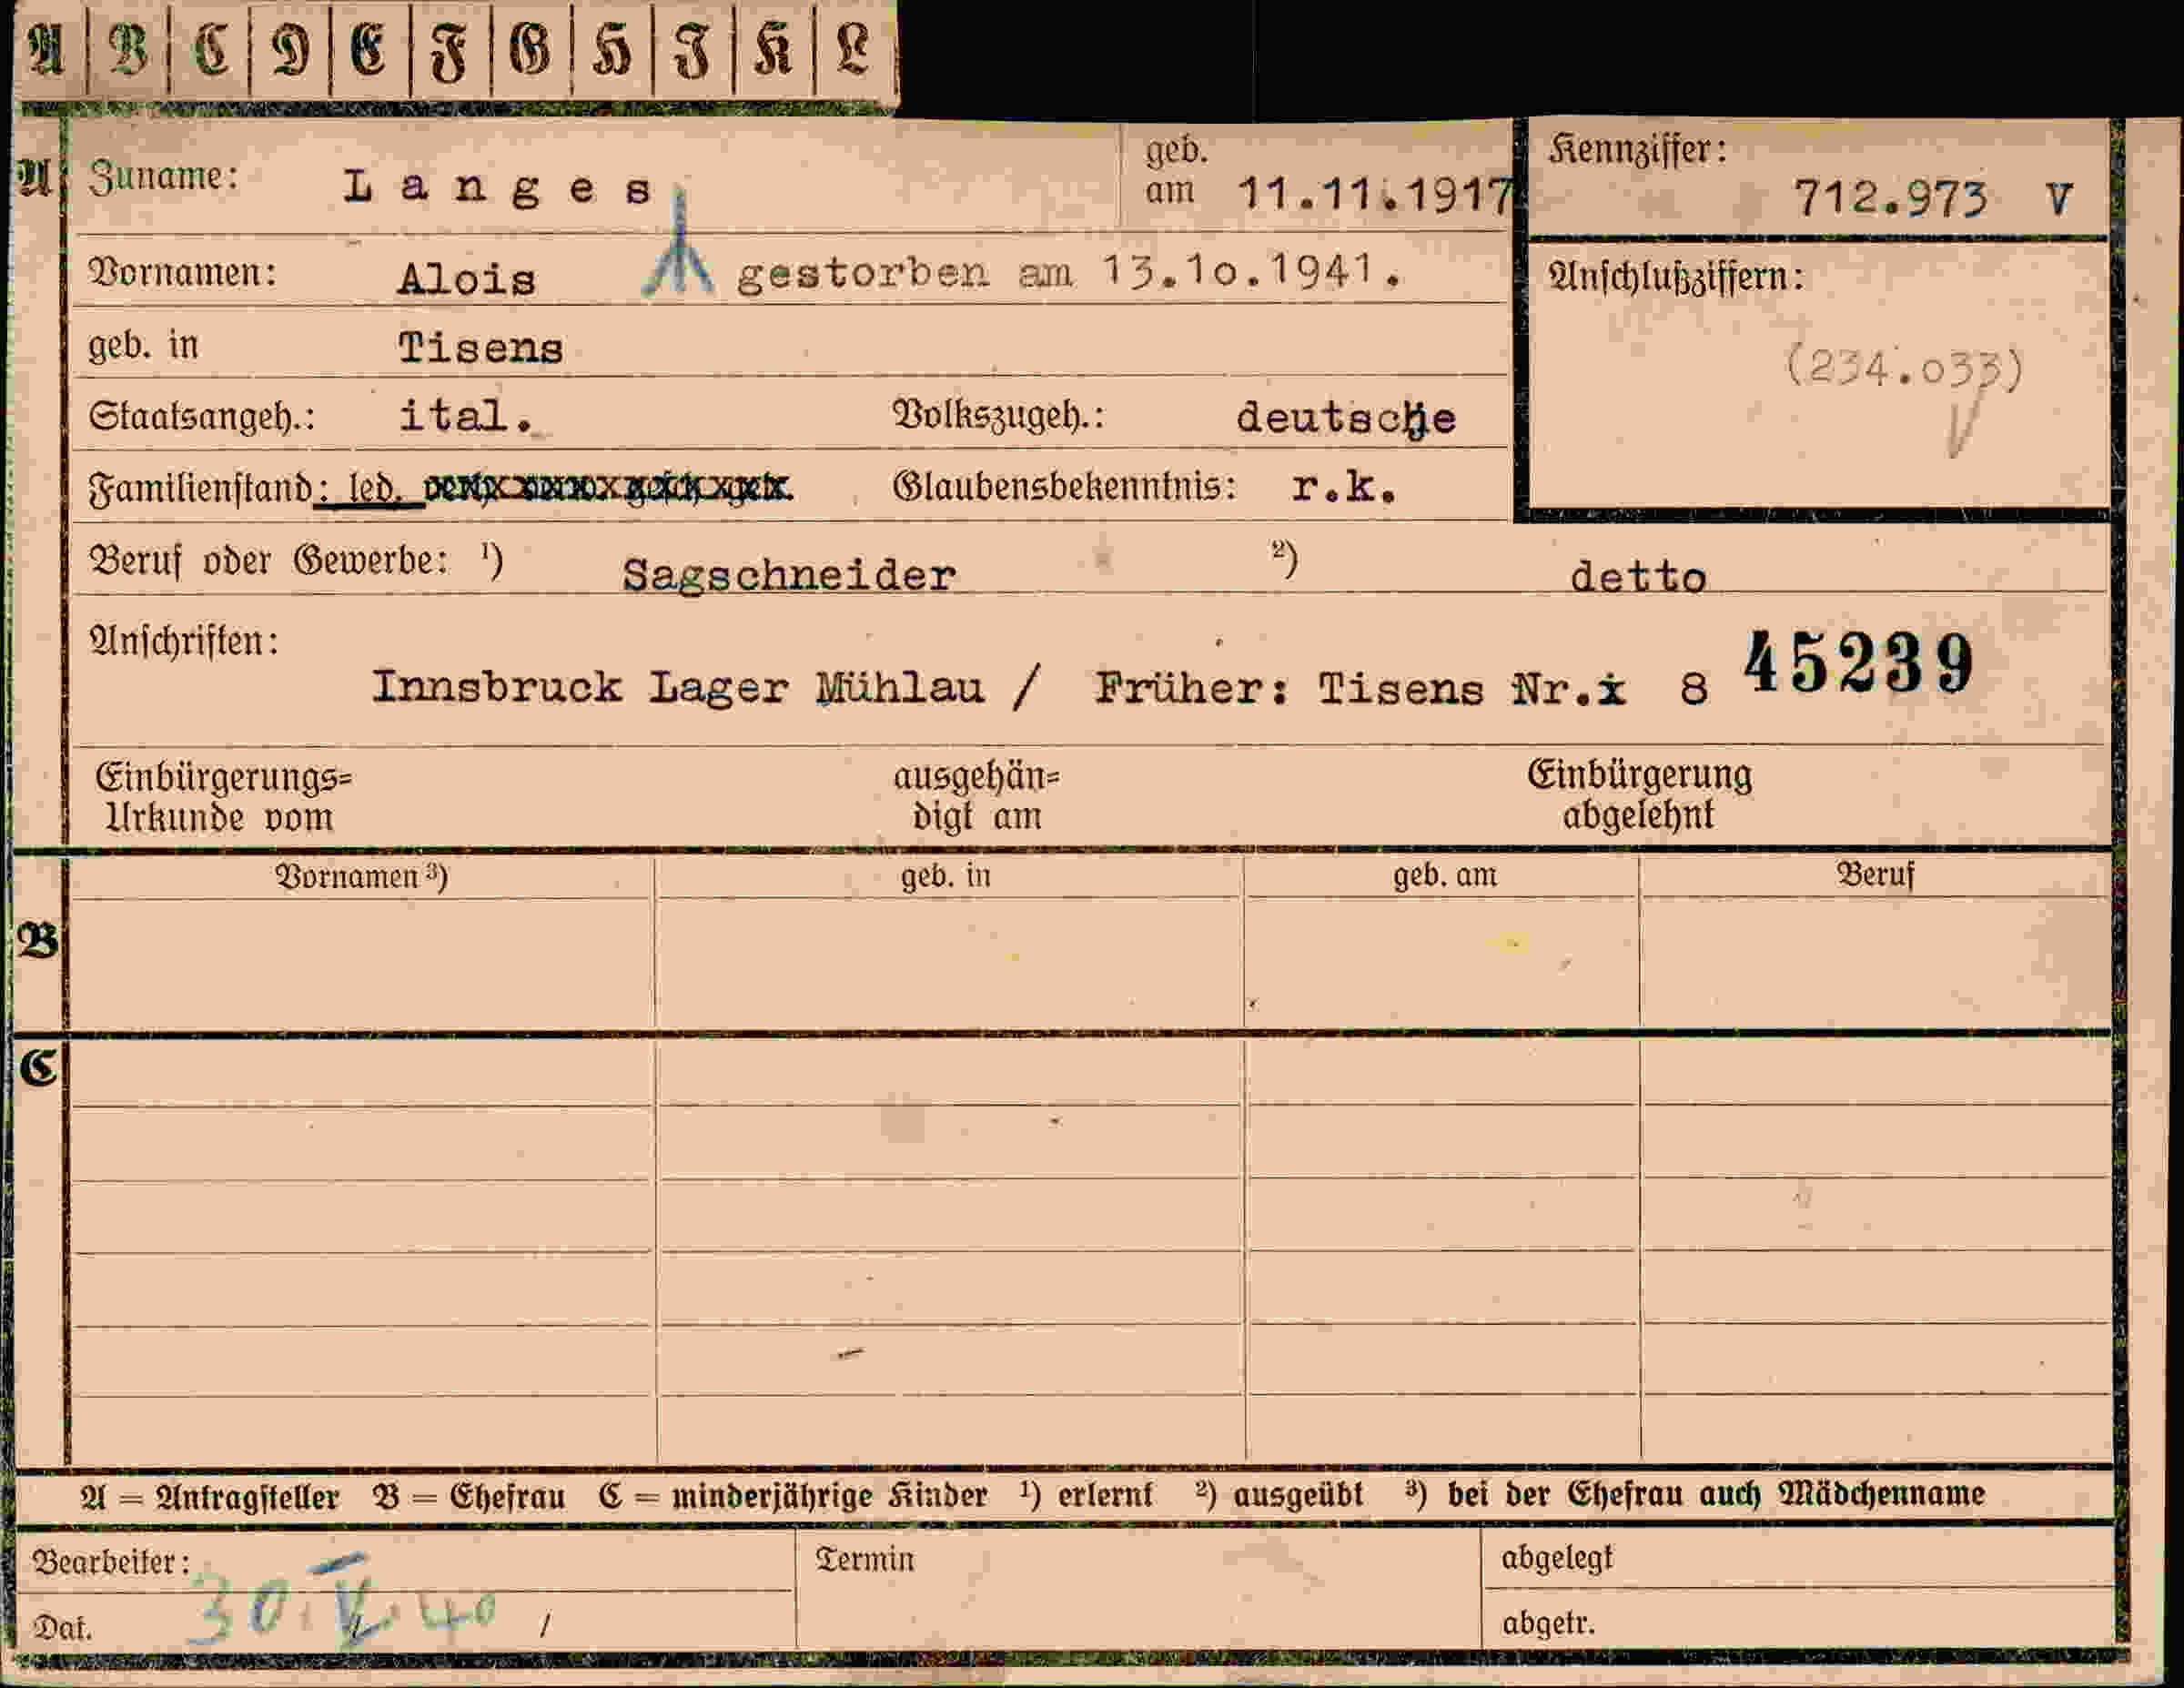Image resolution: width=2184 pixels, height=1688 pixels.
Task: Click the crossed-out text after 'led.'
Action: tap(608, 488)
